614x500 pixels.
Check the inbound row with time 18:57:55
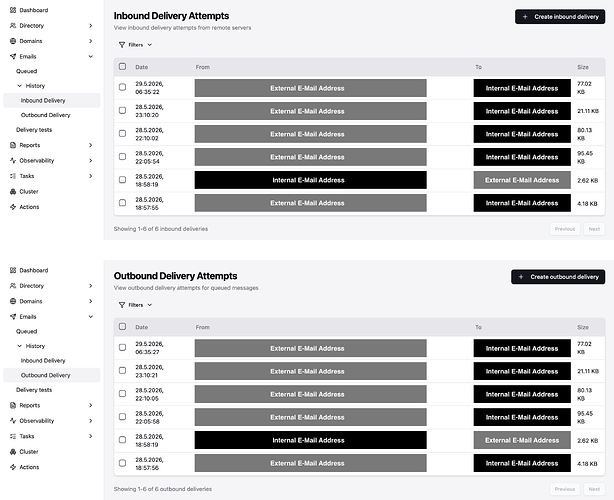click(x=123, y=203)
